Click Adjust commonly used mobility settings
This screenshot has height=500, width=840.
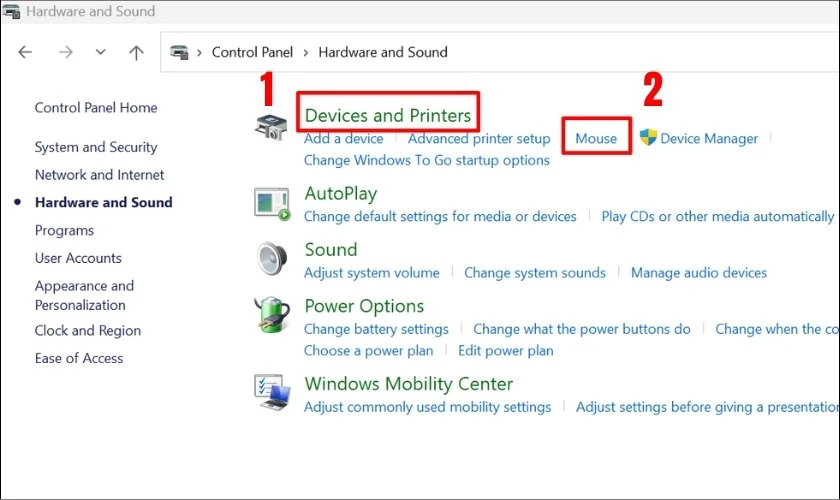coord(428,407)
